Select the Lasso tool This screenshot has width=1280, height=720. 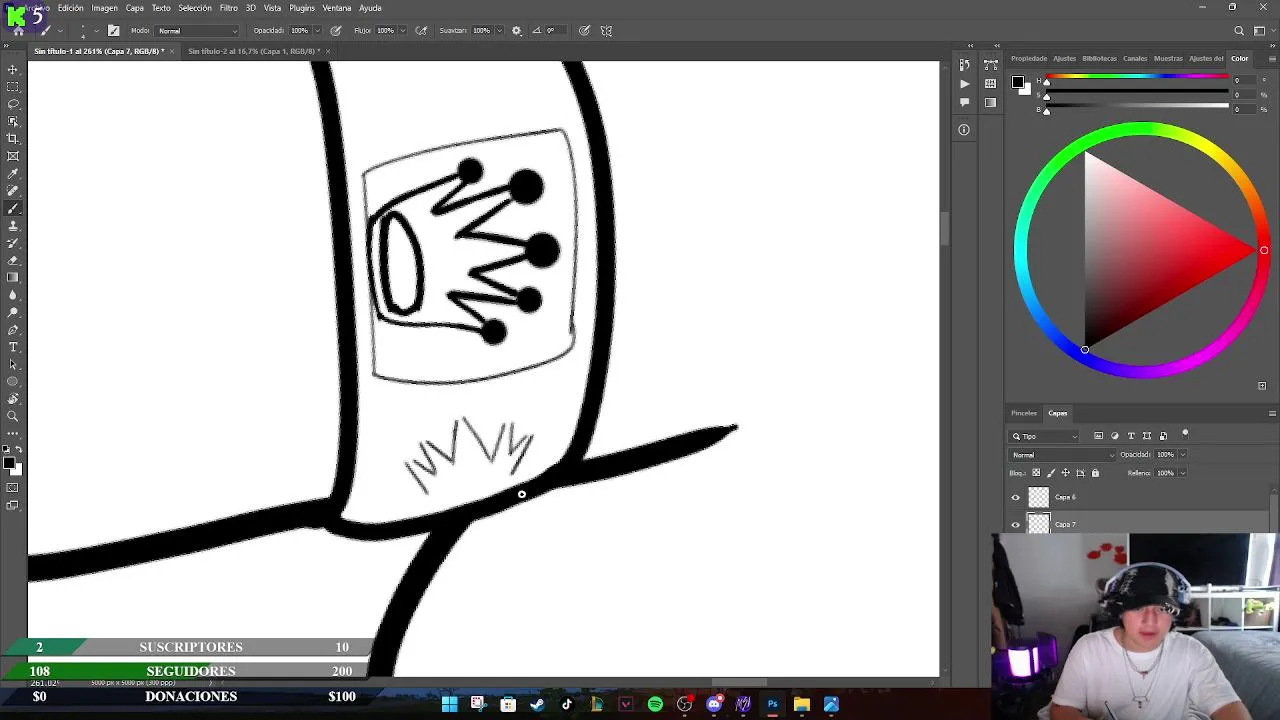click(13, 104)
